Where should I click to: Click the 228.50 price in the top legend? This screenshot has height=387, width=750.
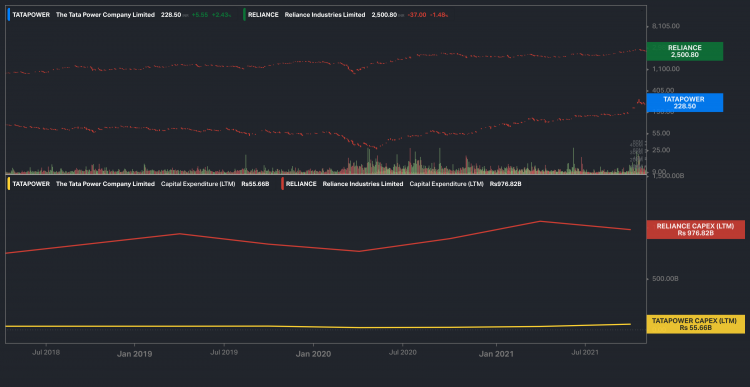(171, 15)
